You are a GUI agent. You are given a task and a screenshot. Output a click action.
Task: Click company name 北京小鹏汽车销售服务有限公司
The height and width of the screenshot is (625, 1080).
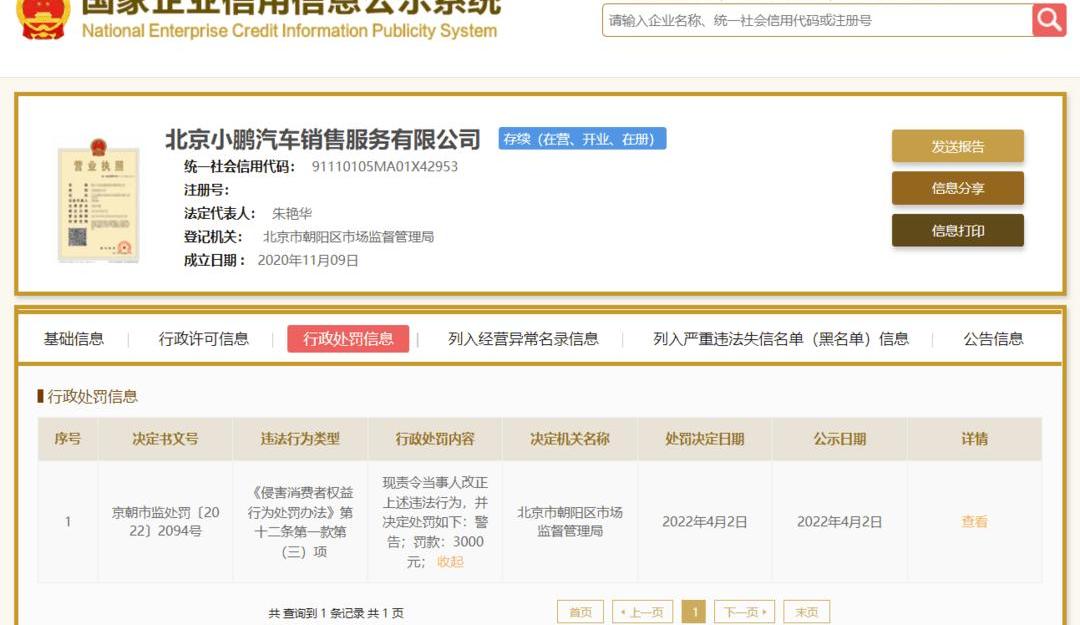coord(323,139)
